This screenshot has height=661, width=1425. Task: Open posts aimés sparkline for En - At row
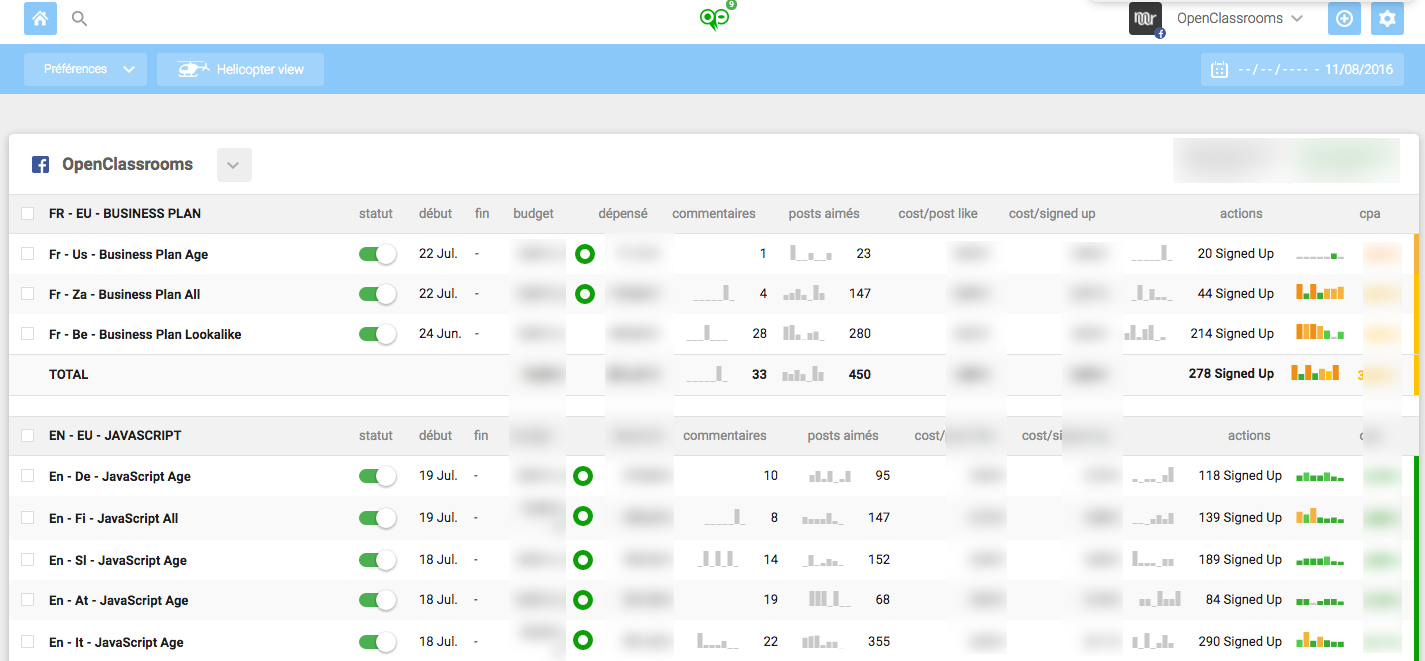point(830,599)
